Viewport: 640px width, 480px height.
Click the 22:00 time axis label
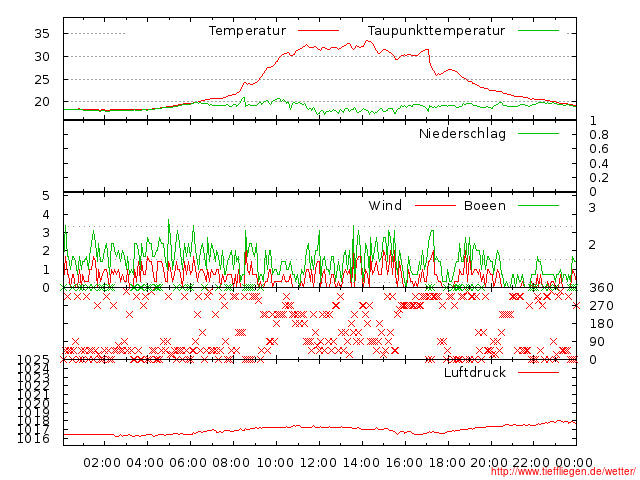[531, 462]
